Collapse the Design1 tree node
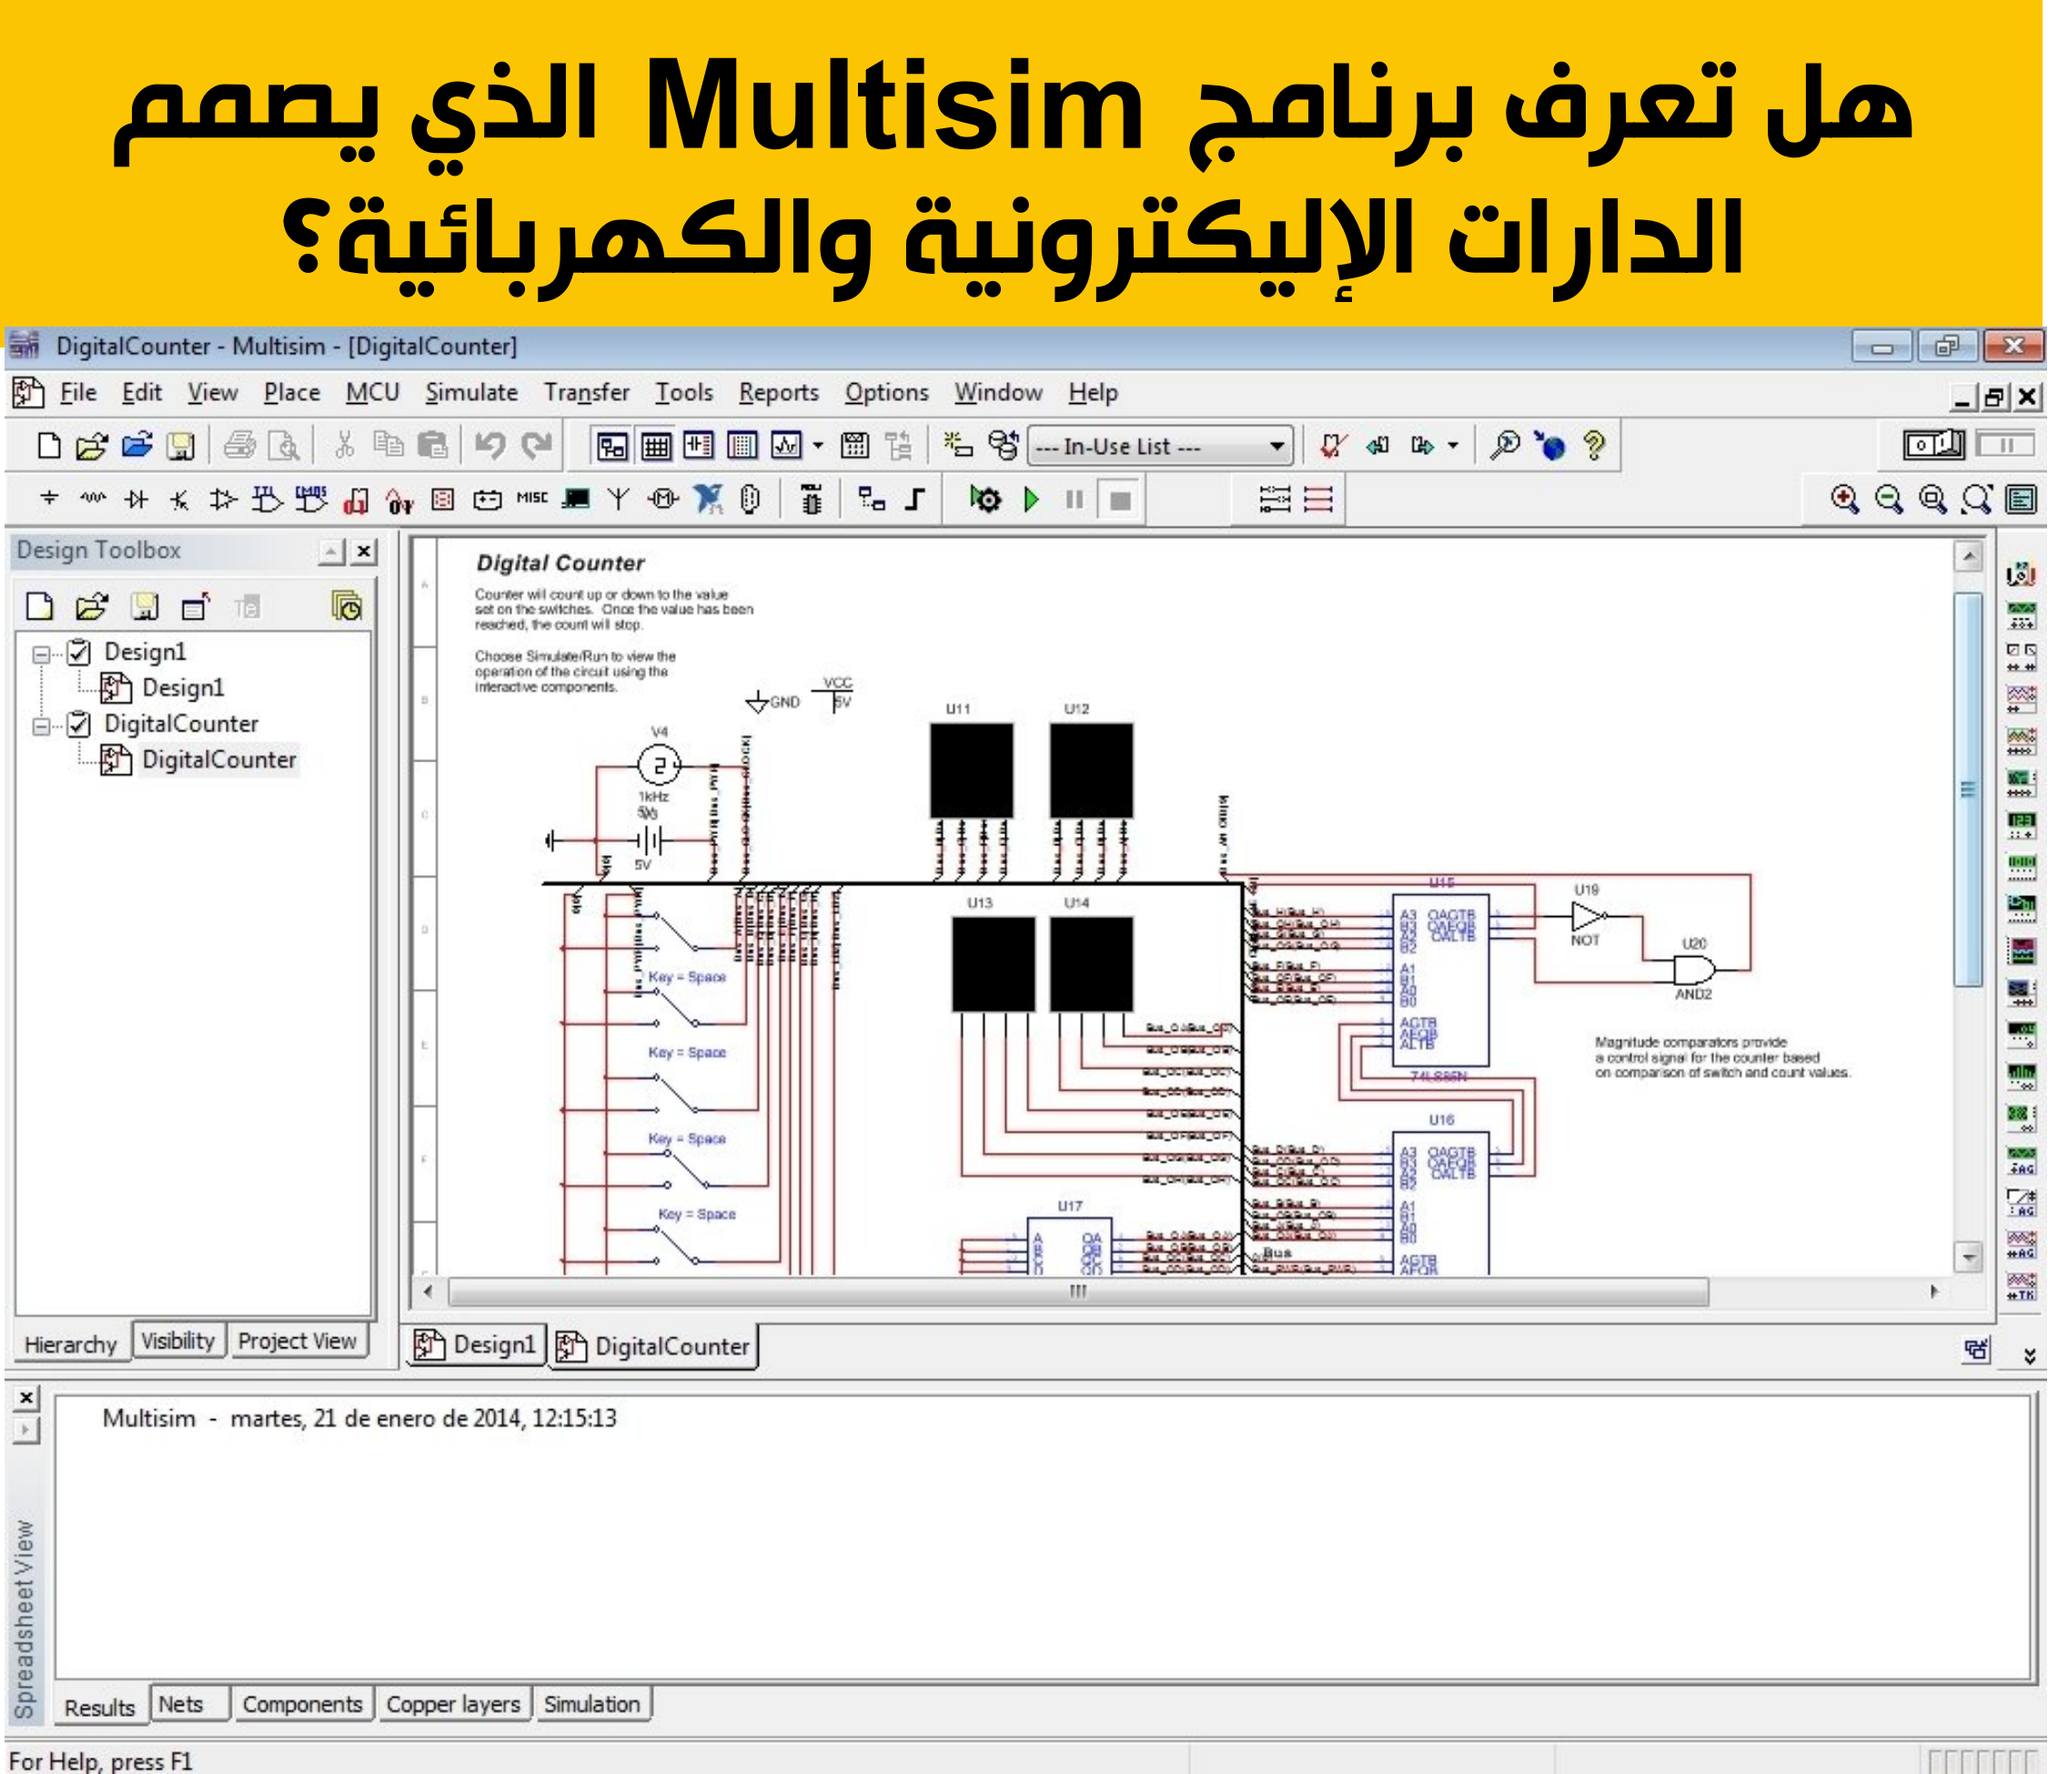 (x=41, y=654)
